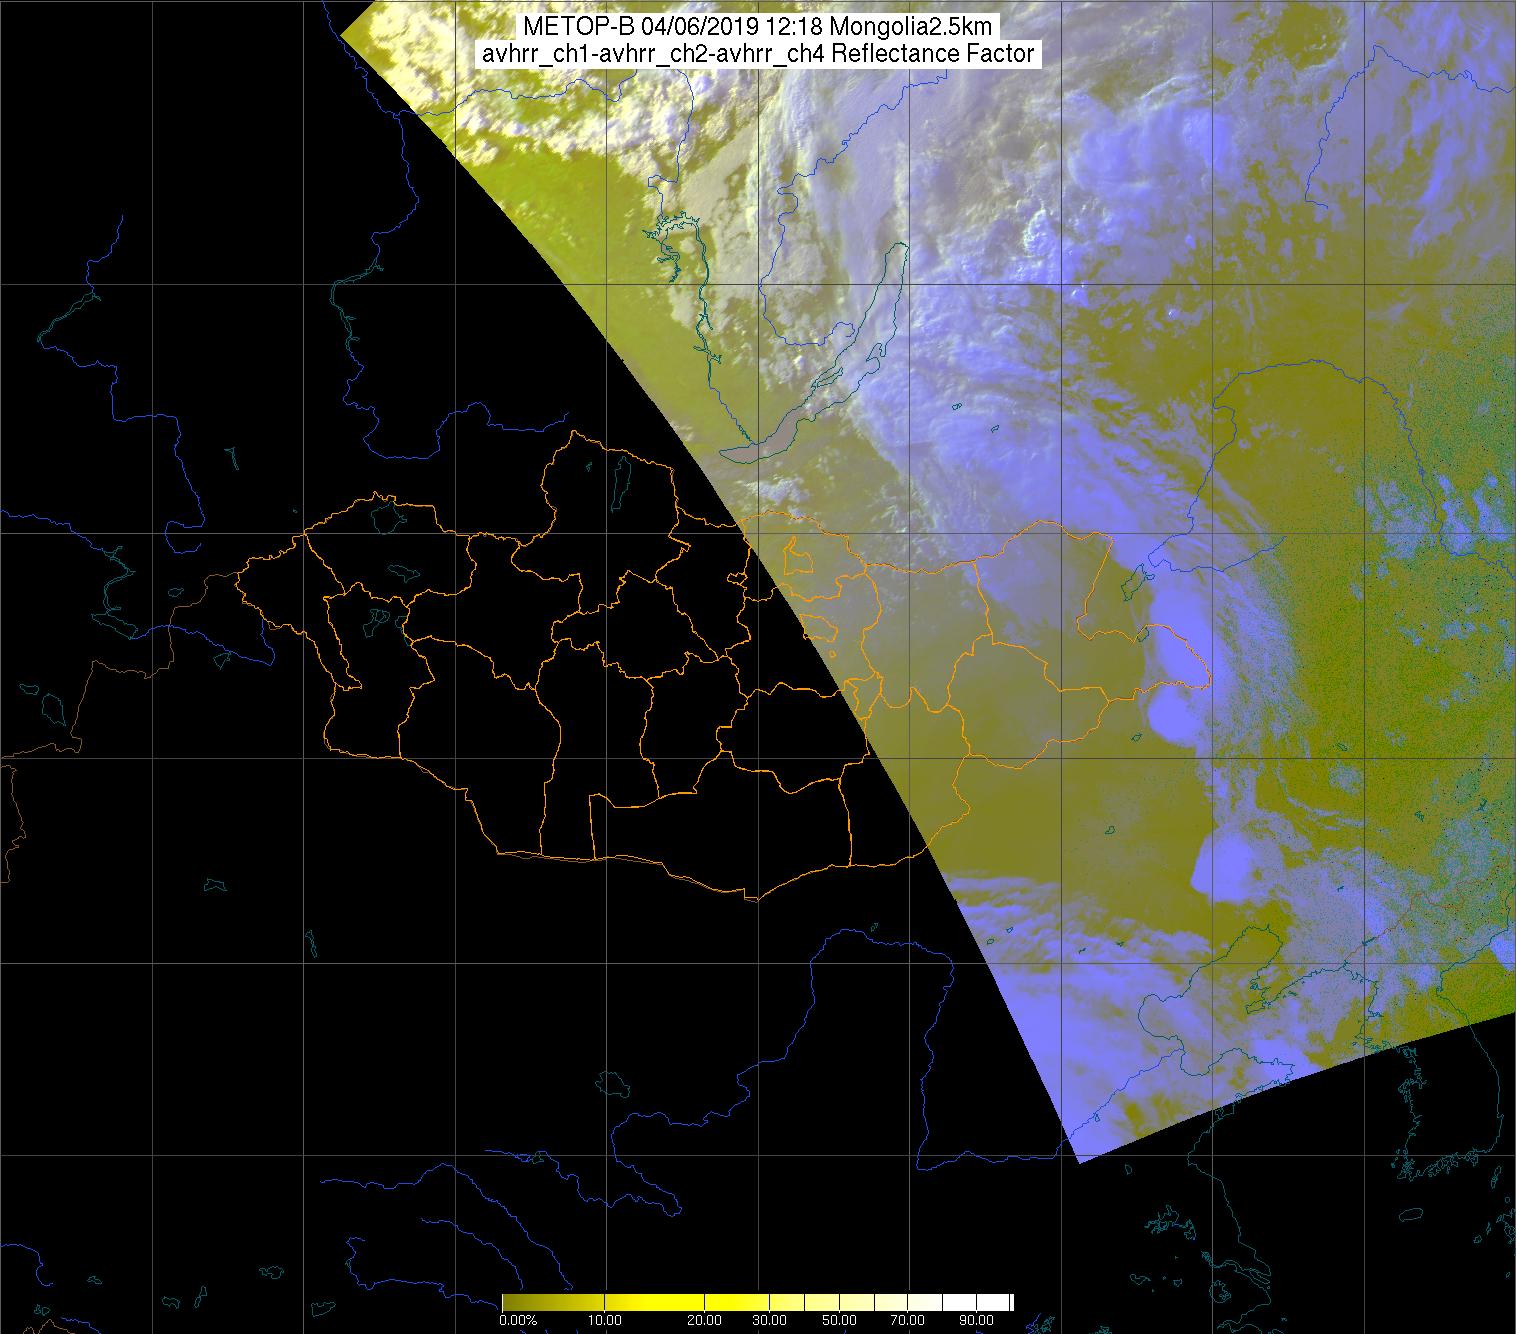Click the "90.00" colour bar label
Viewport: 1516px width, 1334px height.
[x=975, y=1320]
